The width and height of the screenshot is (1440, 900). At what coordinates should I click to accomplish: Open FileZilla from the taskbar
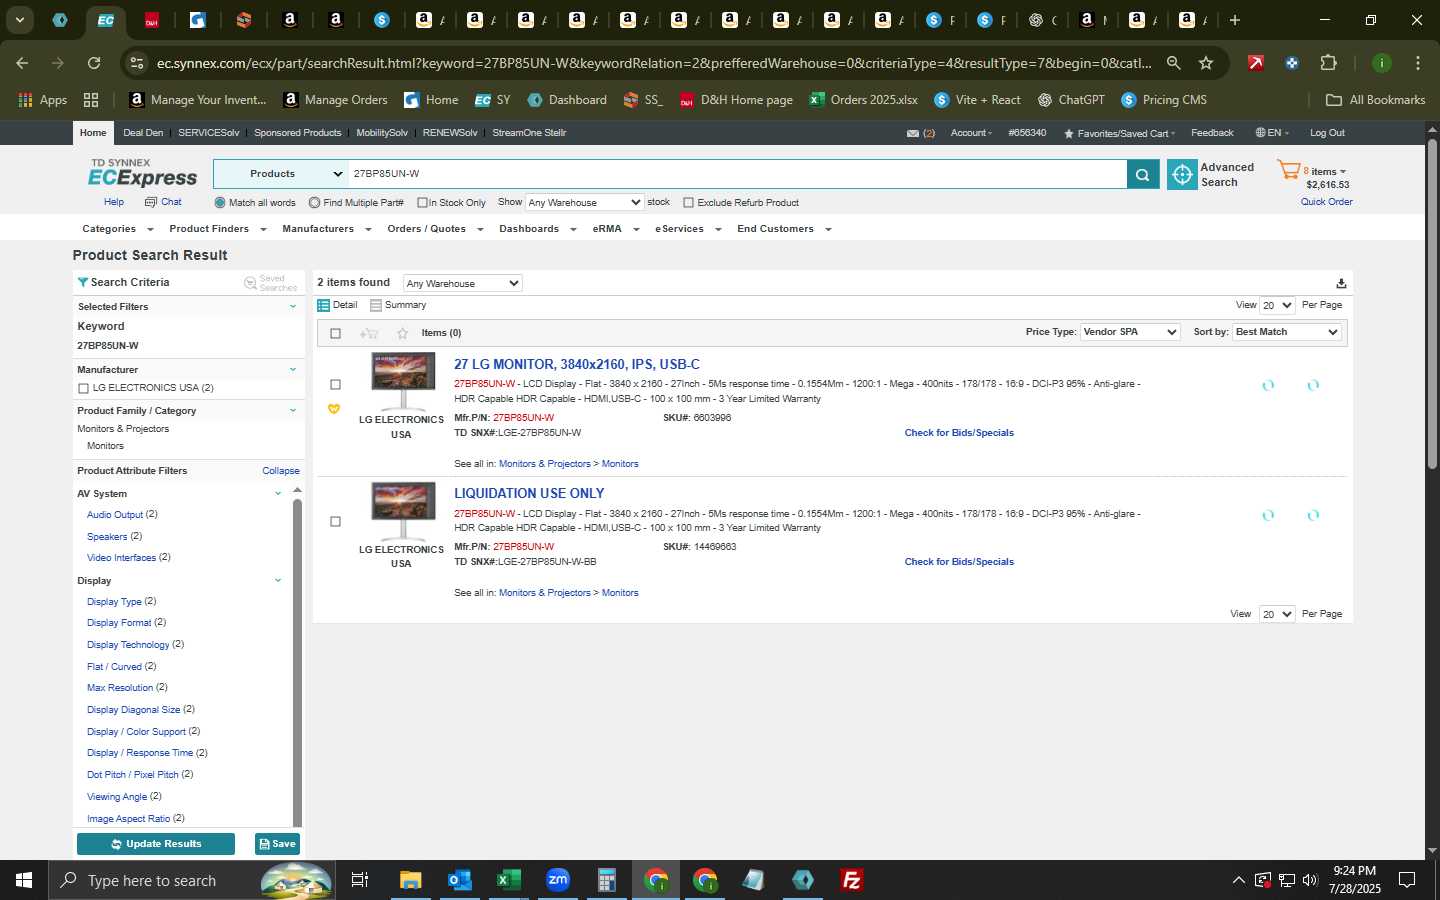(x=852, y=880)
